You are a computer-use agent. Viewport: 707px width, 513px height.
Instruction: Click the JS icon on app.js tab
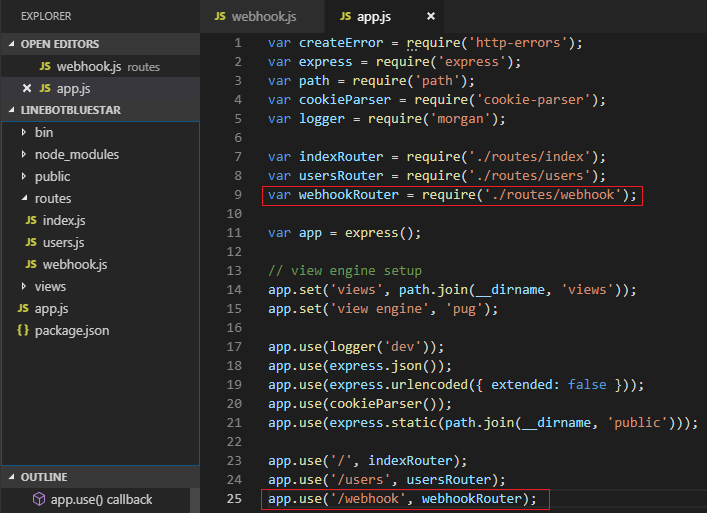tap(345, 16)
